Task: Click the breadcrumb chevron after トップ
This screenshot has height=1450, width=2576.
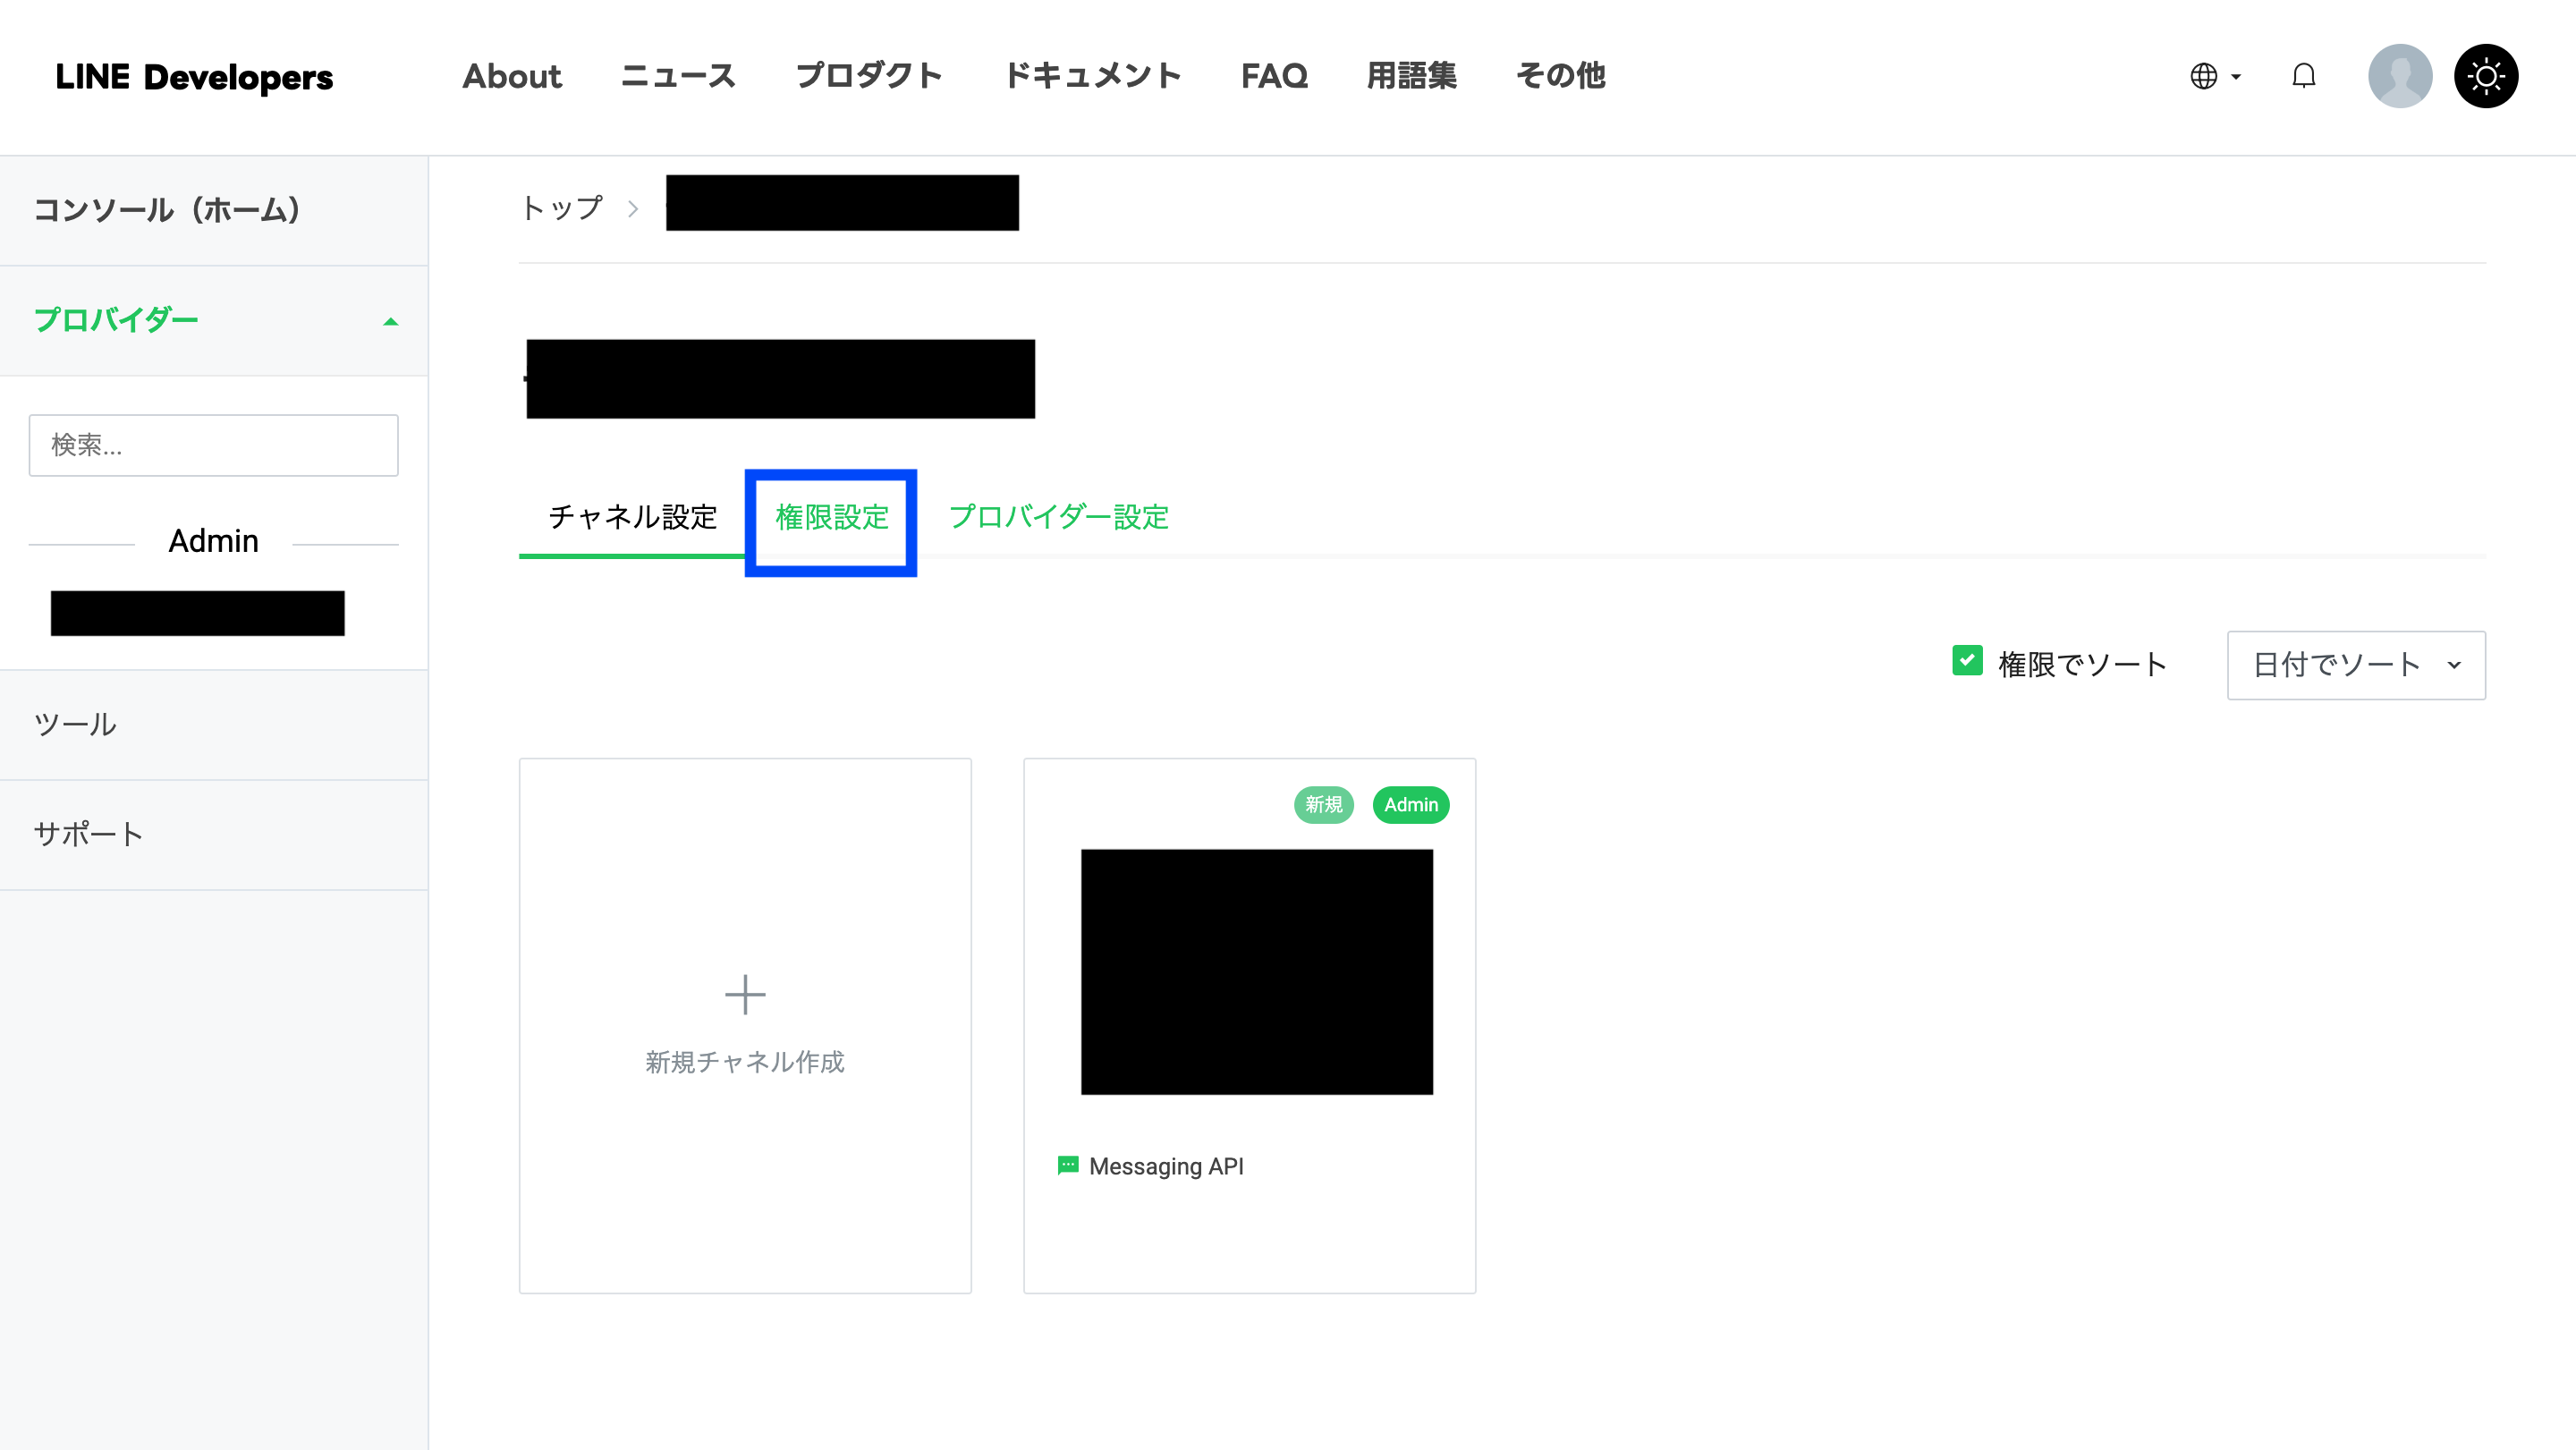Action: point(633,208)
